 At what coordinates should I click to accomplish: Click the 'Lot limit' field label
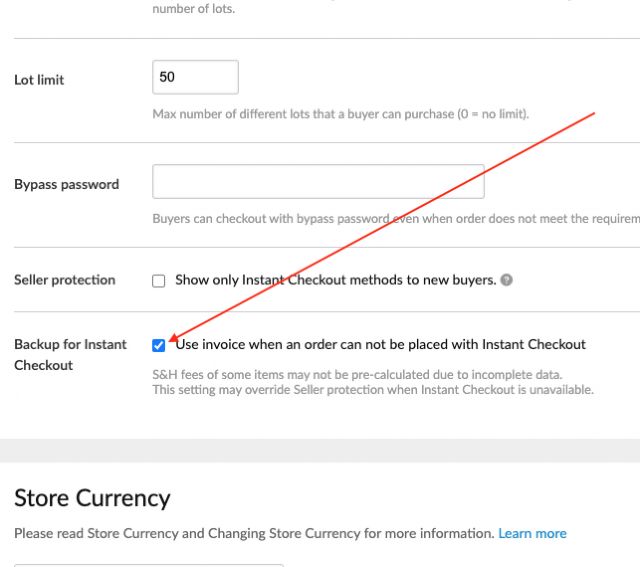39,79
